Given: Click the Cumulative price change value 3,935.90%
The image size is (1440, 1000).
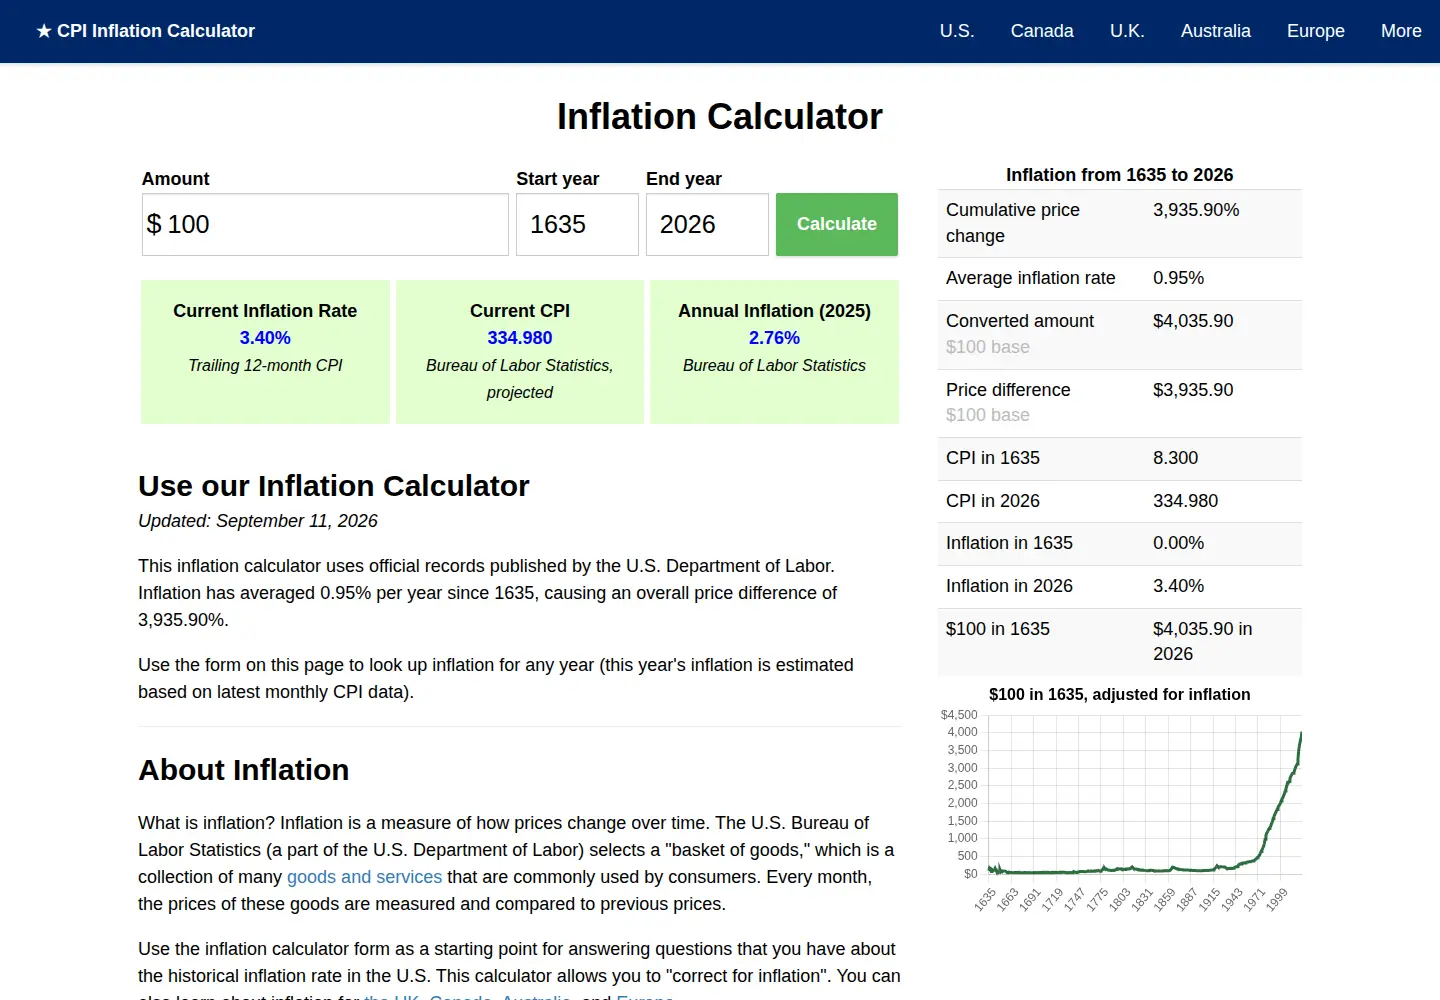Looking at the screenshot, I should [x=1196, y=210].
